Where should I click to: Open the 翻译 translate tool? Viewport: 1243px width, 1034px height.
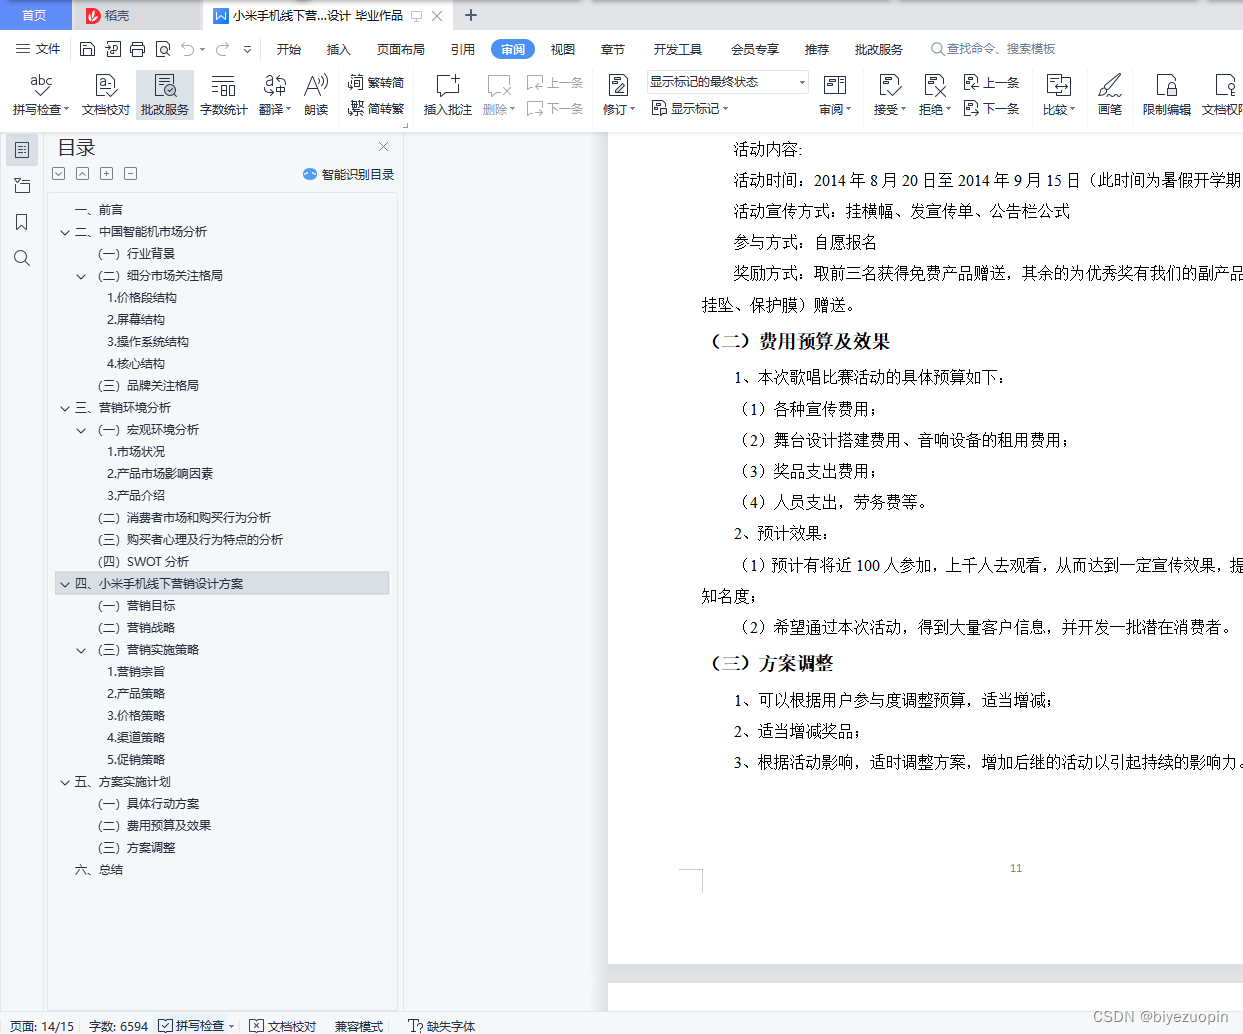(275, 95)
